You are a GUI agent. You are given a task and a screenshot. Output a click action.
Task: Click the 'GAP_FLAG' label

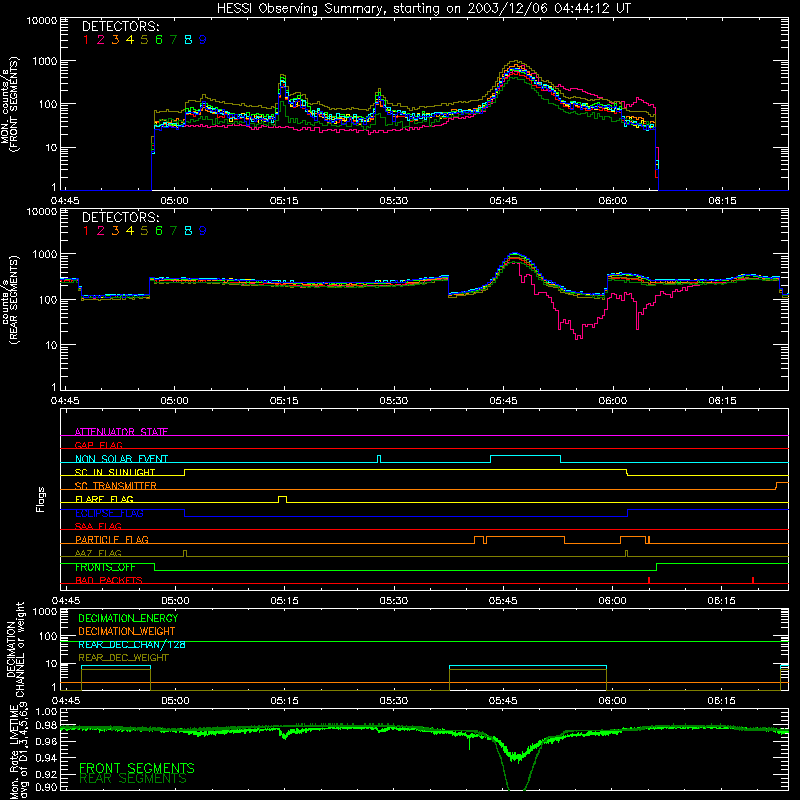tap(98, 445)
